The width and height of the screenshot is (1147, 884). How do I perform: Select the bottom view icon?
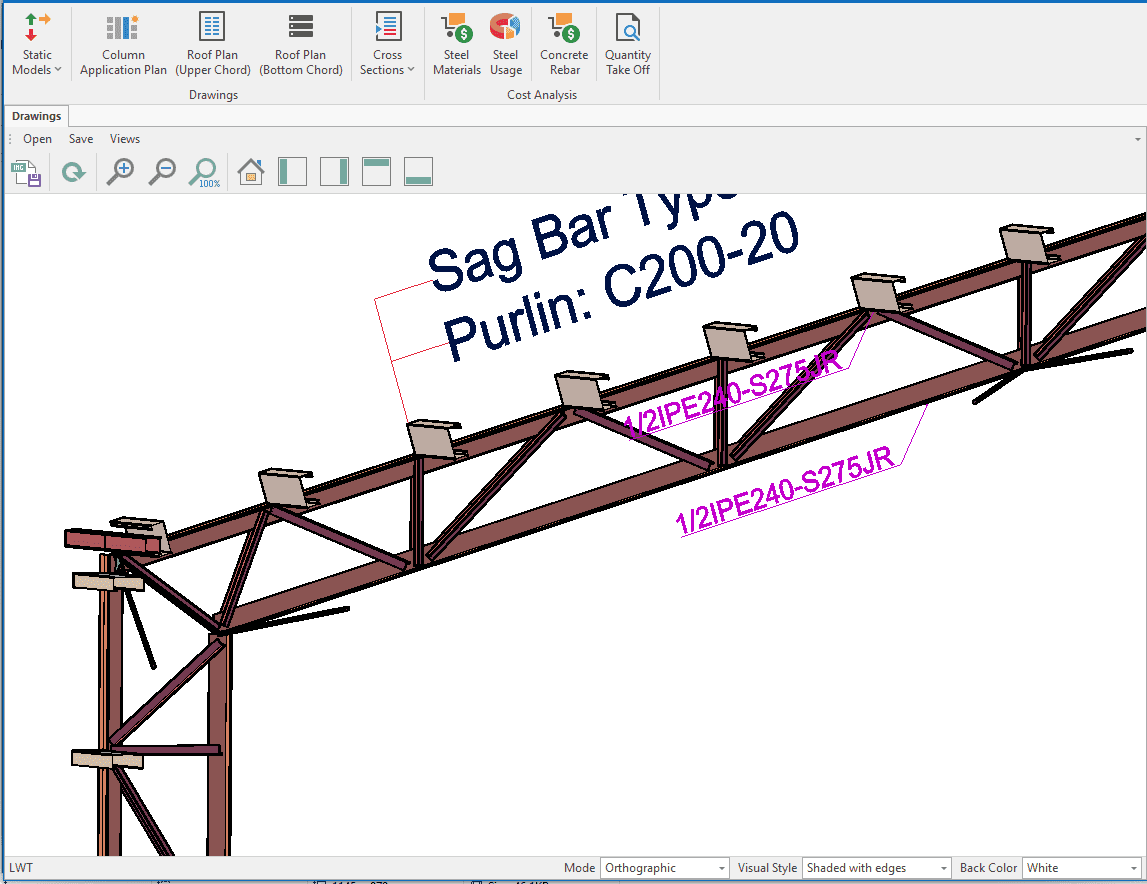click(418, 172)
